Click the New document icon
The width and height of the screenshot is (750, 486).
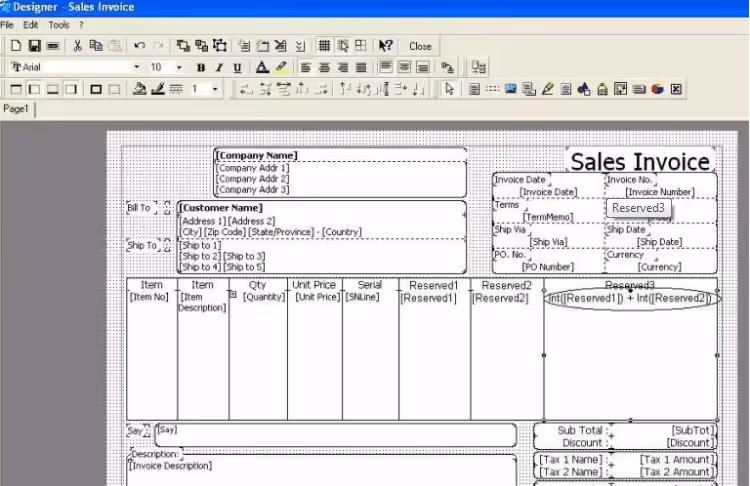16,46
